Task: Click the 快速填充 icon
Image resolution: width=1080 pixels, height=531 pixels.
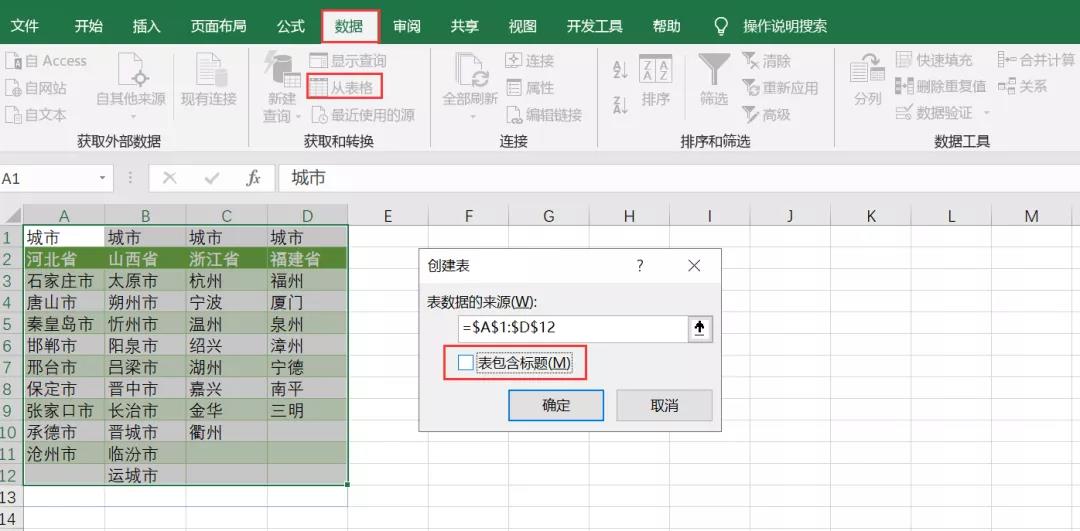Action: pyautogui.click(x=904, y=60)
